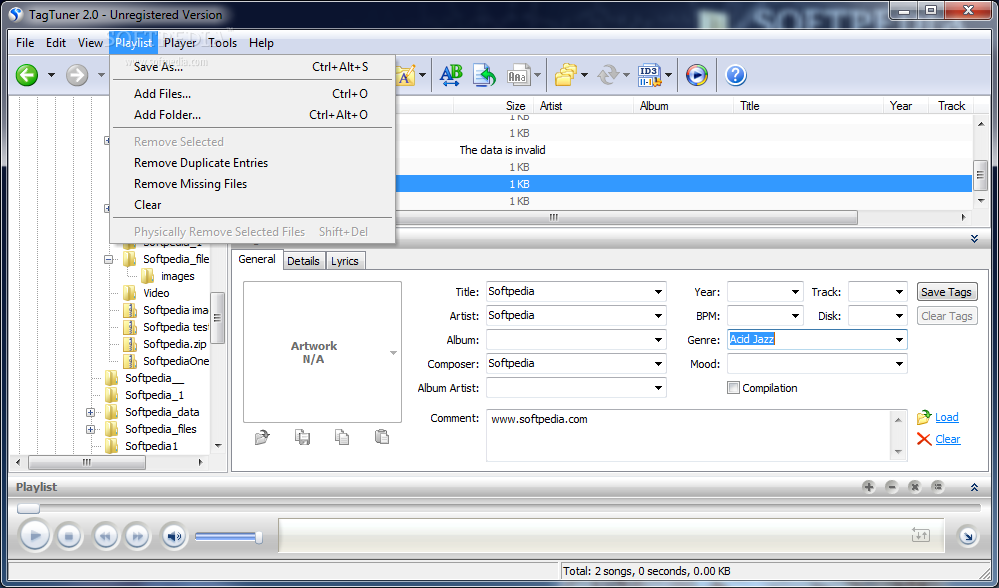Click the volume slider
Viewport: 999px width, 588px height.
(x=228, y=537)
